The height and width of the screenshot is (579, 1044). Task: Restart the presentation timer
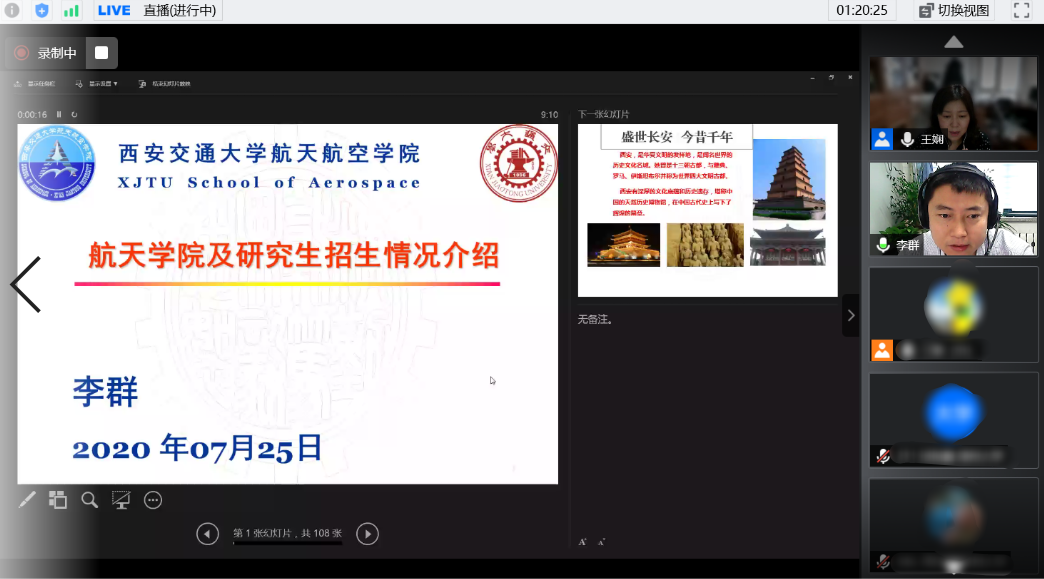72,115
